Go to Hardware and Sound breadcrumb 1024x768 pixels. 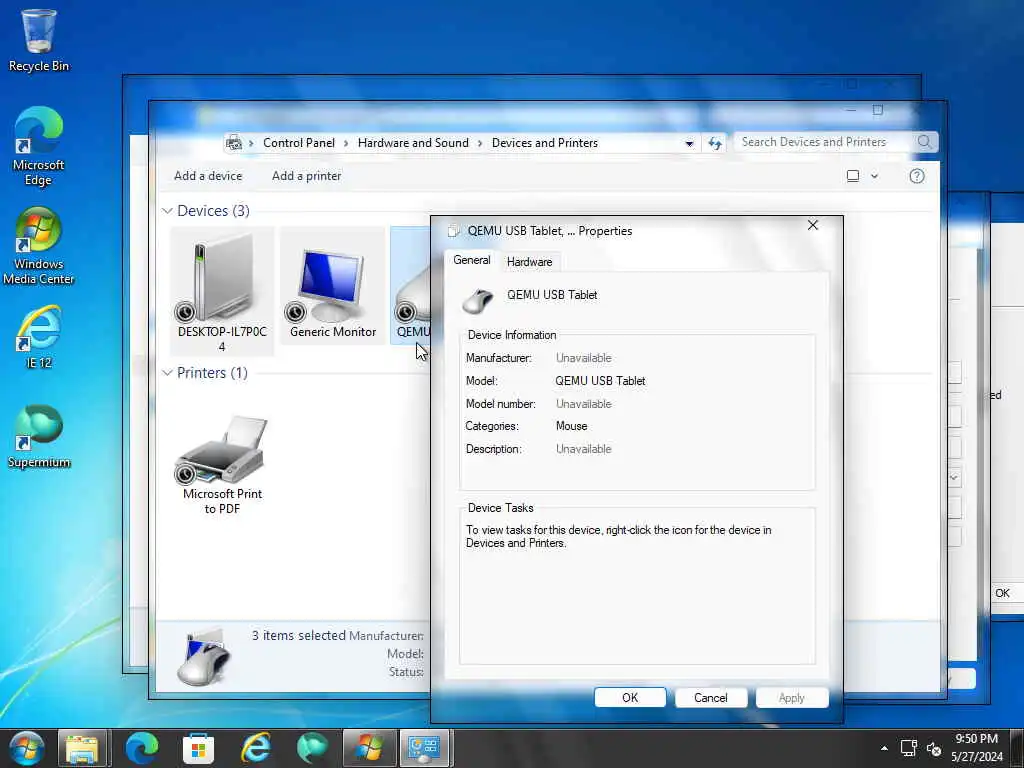(x=413, y=143)
